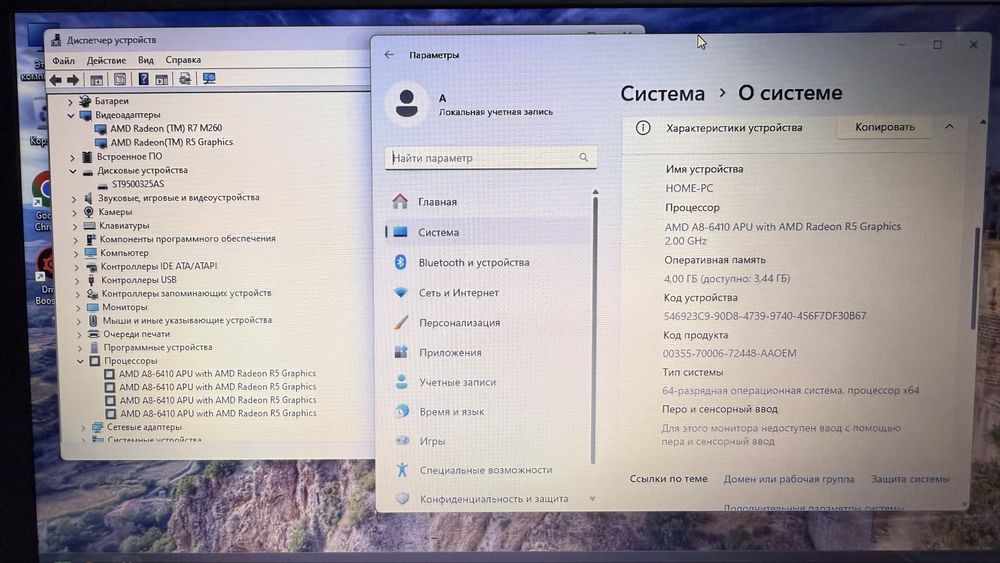This screenshot has width=1000, height=563.
Task: Click the Специальные возможности accessibility icon
Action: pyautogui.click(x=402, y=470)
